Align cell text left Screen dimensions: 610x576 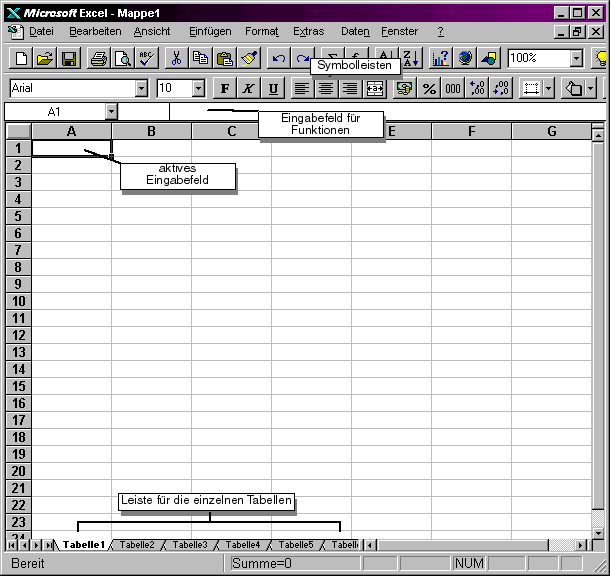coord(302,89)
